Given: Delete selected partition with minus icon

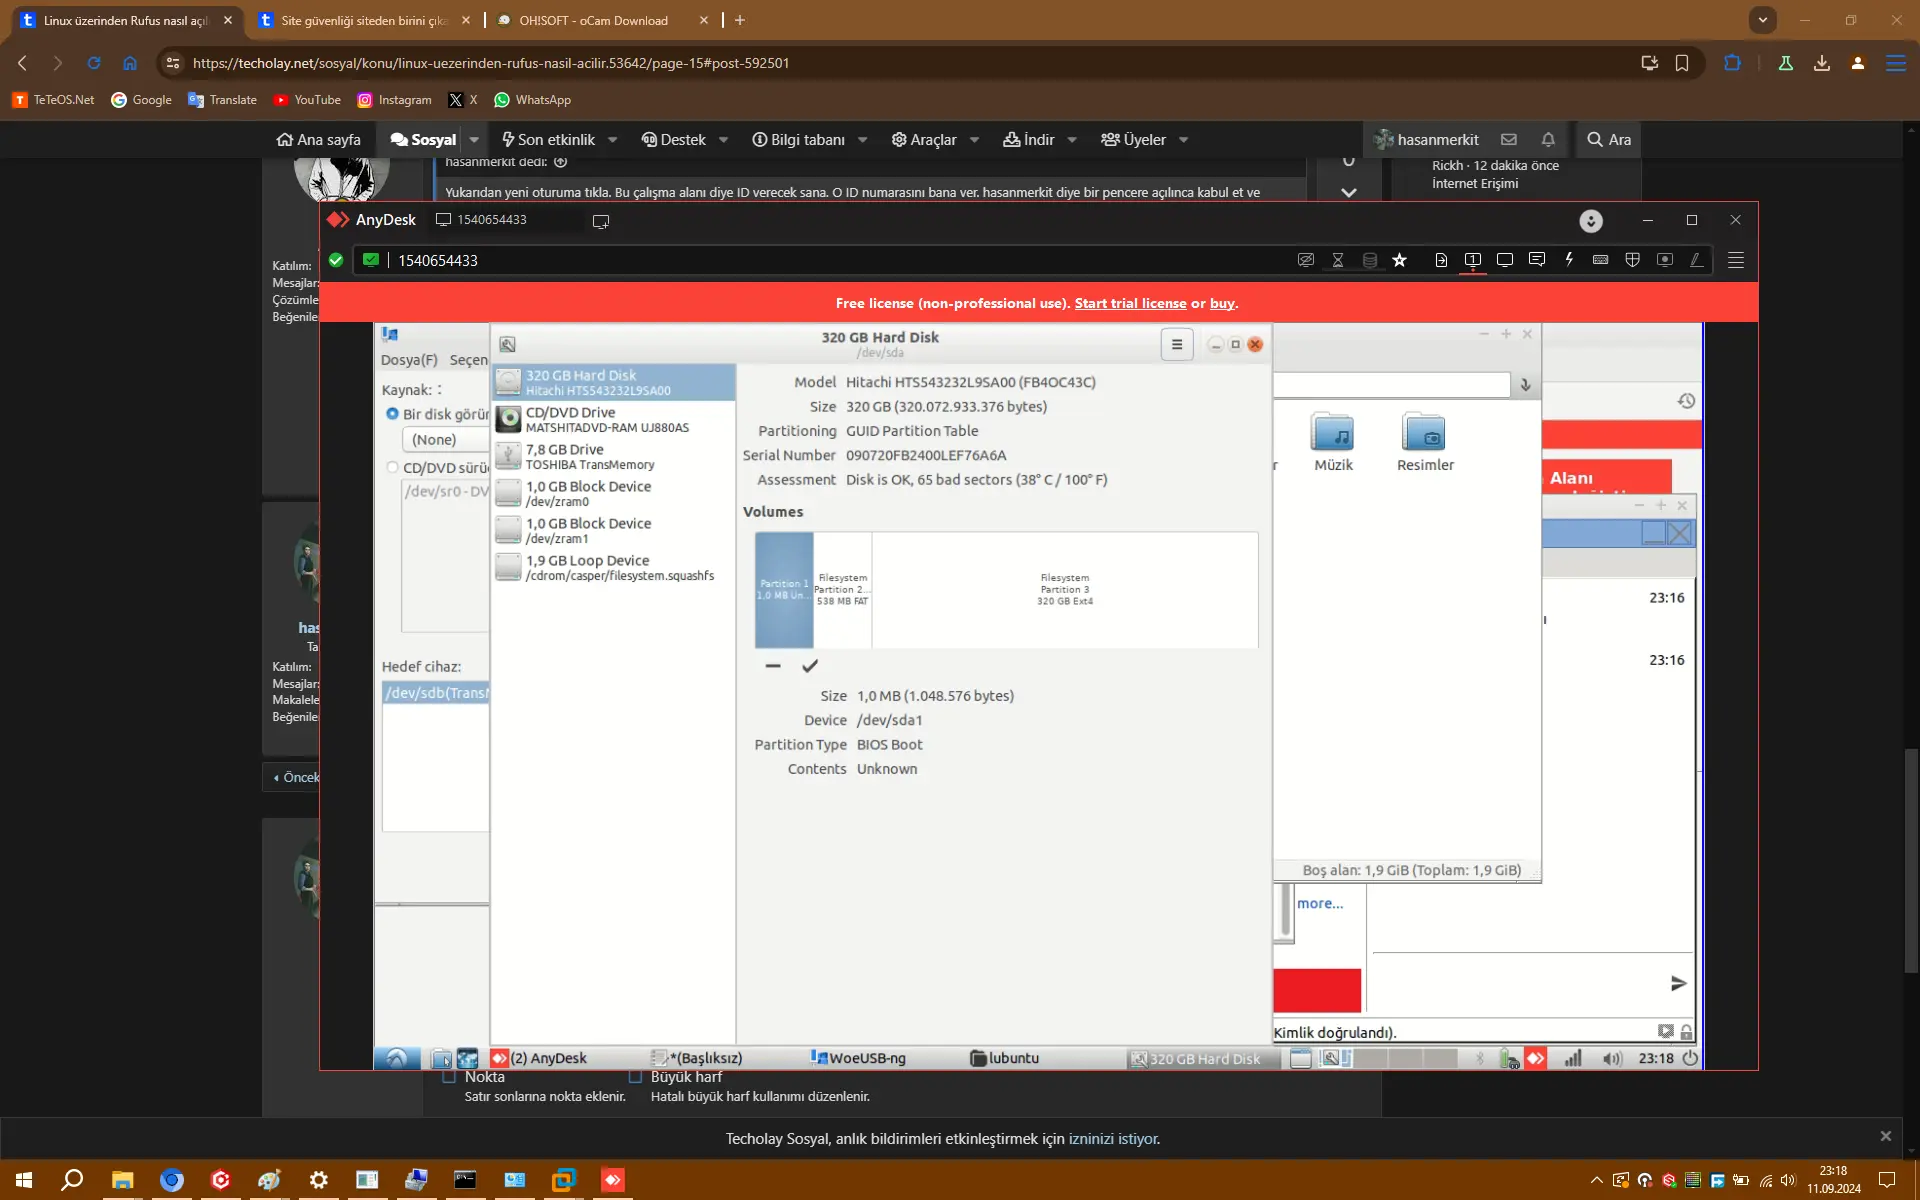Looking at the screenshot, I should [773, 666].
